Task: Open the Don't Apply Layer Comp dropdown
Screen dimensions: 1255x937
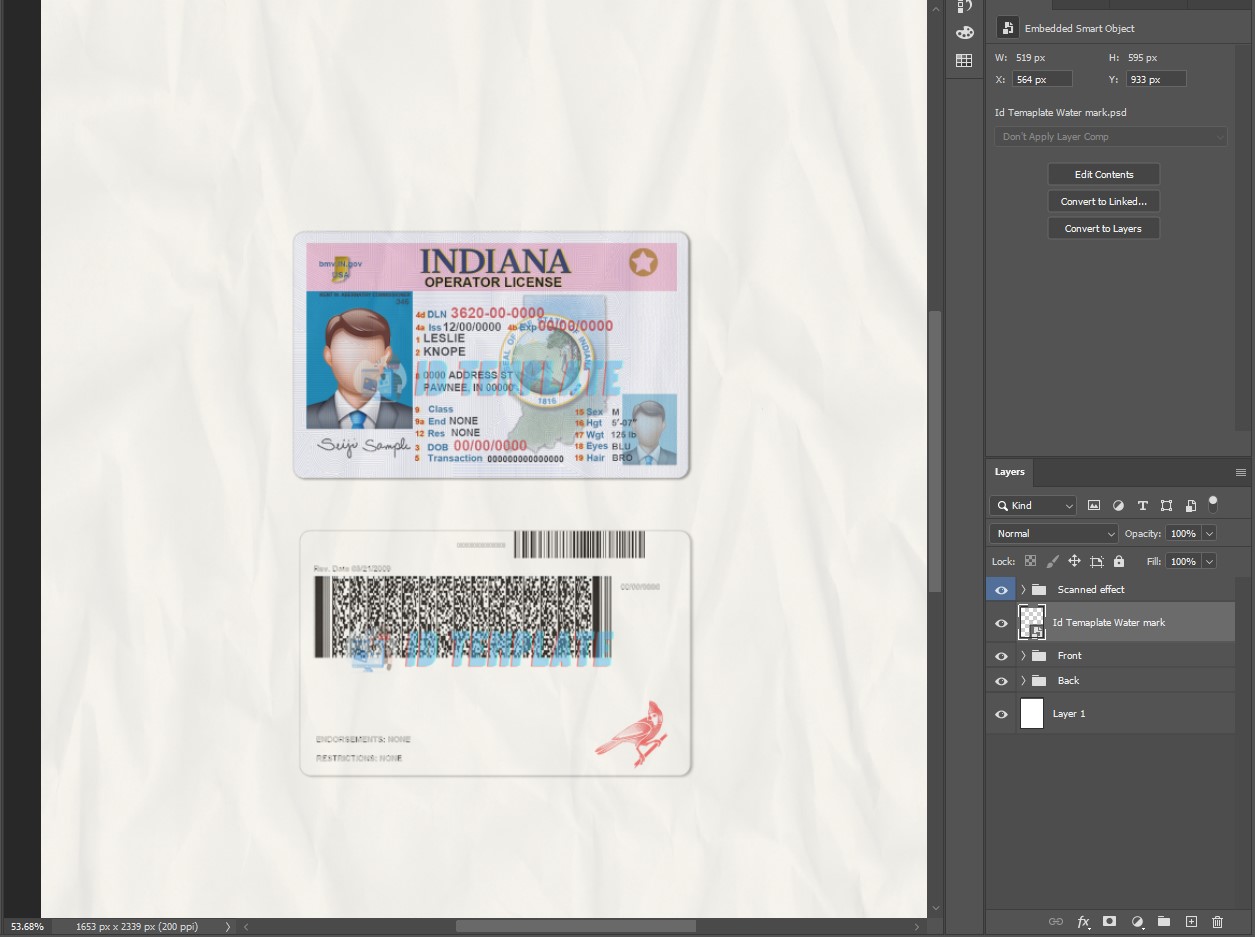Action: [x=1111, y=137]
